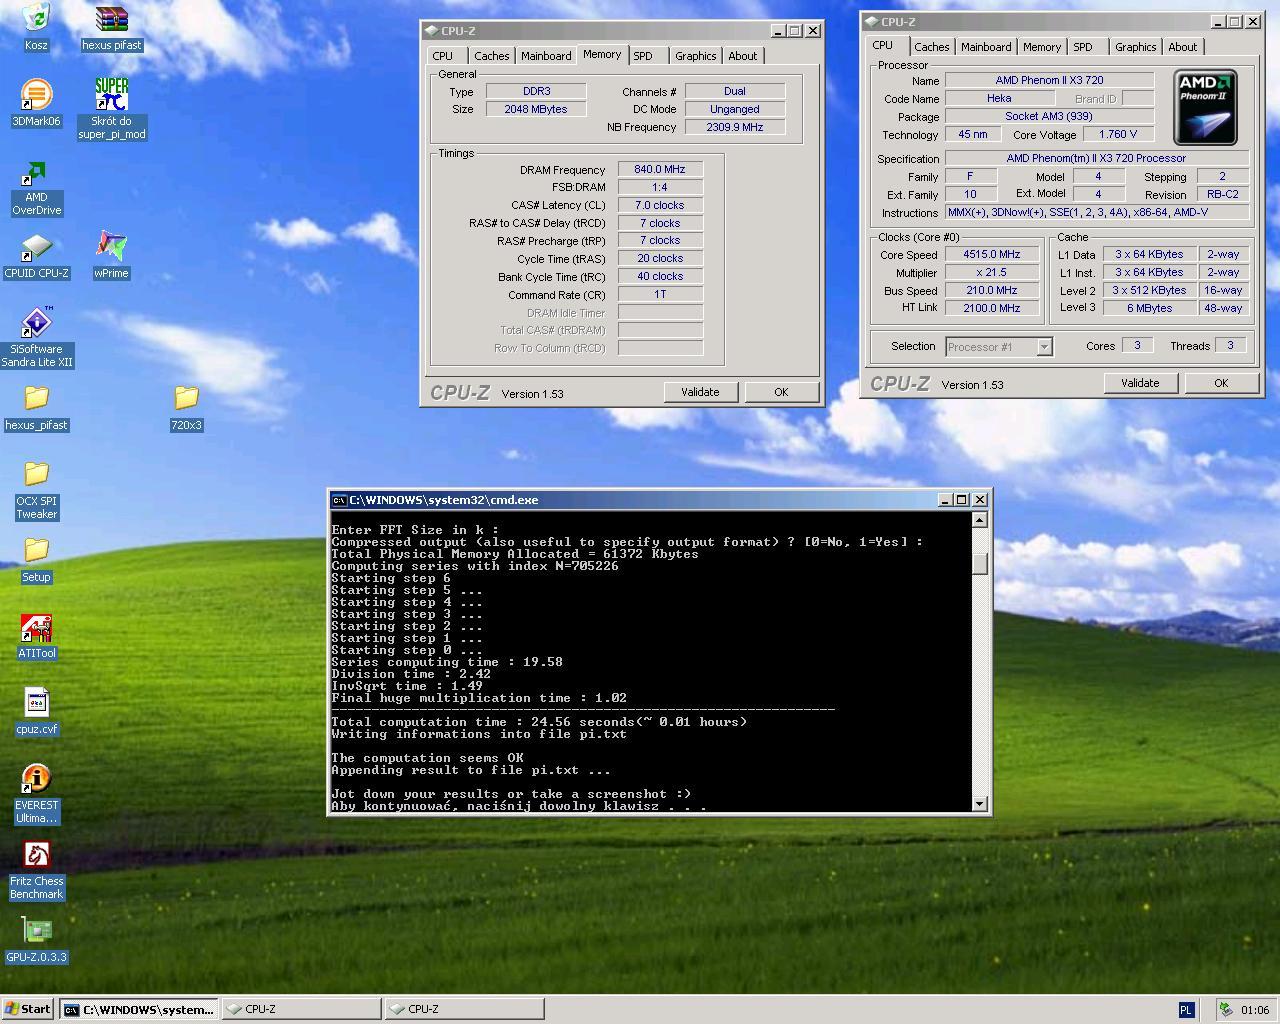Click the taskbar clock 01:06
The image size is (1280, 1024).
pyautogui.click(x=1255, y=1010)
